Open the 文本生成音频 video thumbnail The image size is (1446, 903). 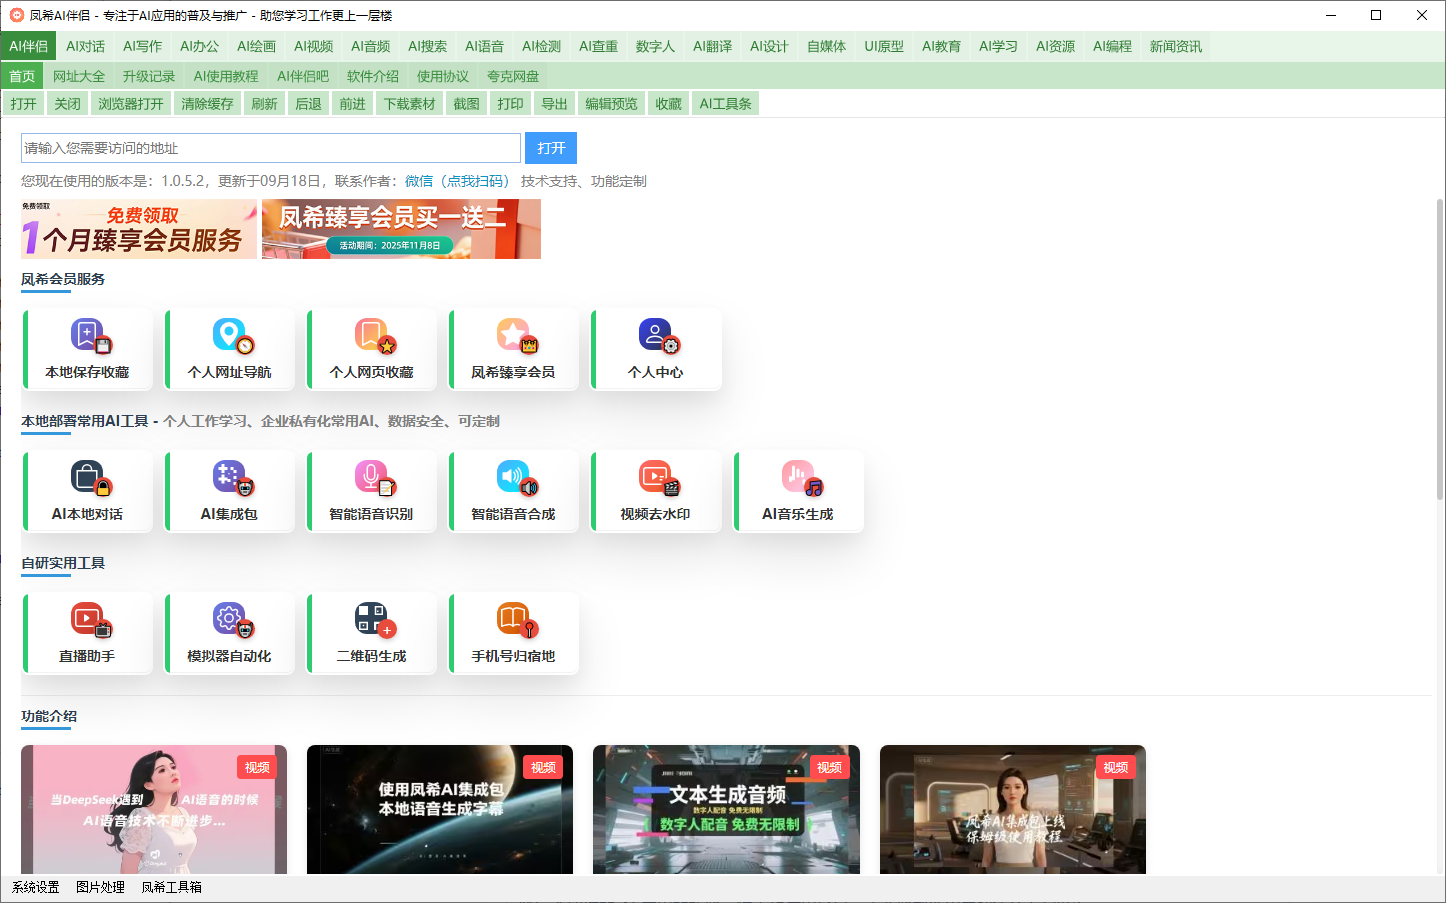[726, 809]
